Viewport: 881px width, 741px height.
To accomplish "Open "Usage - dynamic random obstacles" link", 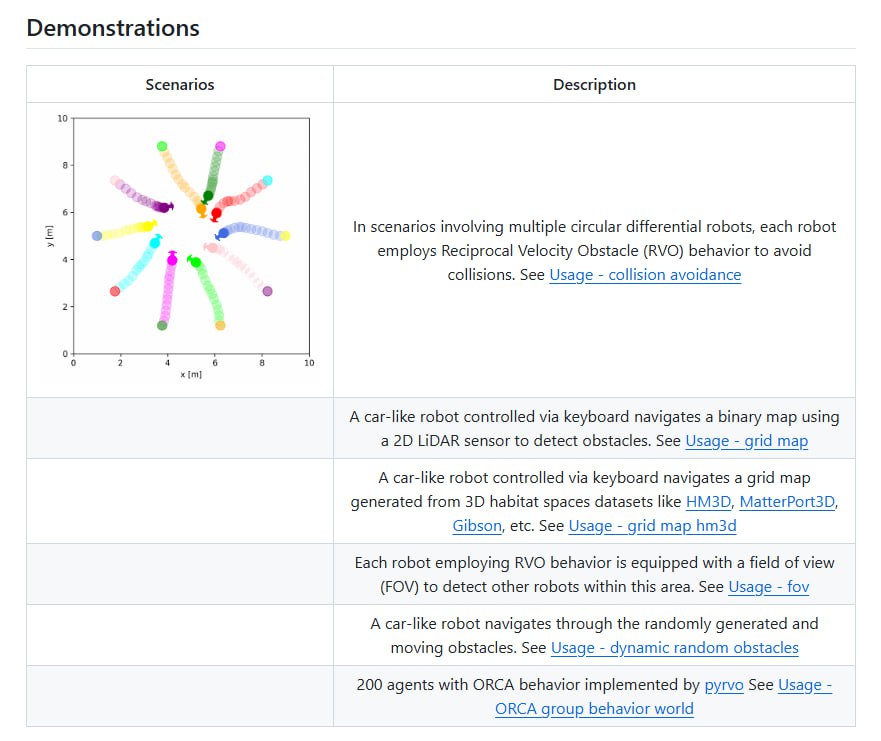I will 674,648.
